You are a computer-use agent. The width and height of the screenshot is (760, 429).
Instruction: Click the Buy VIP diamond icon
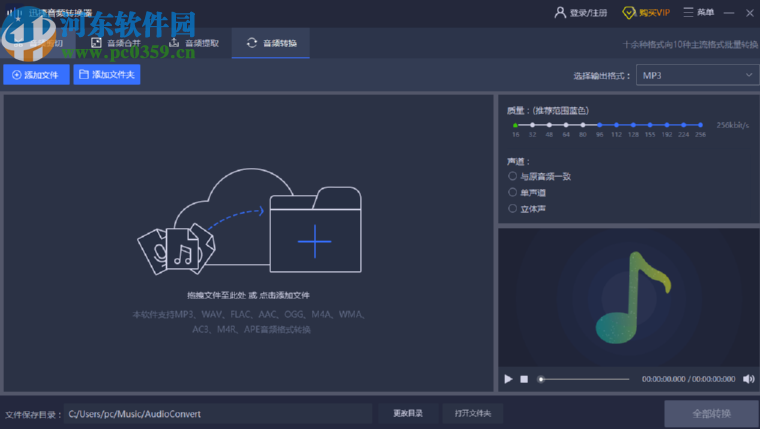coord(628,13)
